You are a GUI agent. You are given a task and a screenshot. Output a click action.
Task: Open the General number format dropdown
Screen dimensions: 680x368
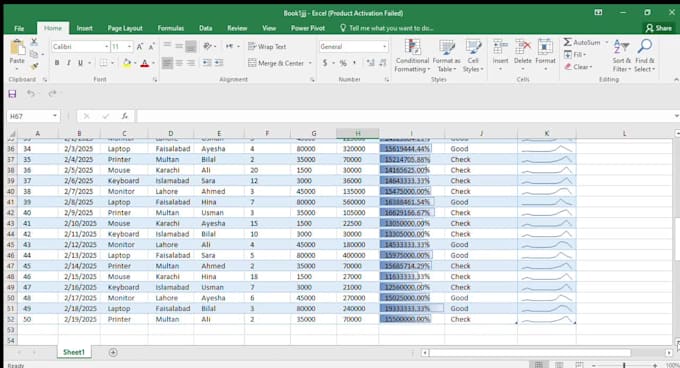tap(384, 46)
